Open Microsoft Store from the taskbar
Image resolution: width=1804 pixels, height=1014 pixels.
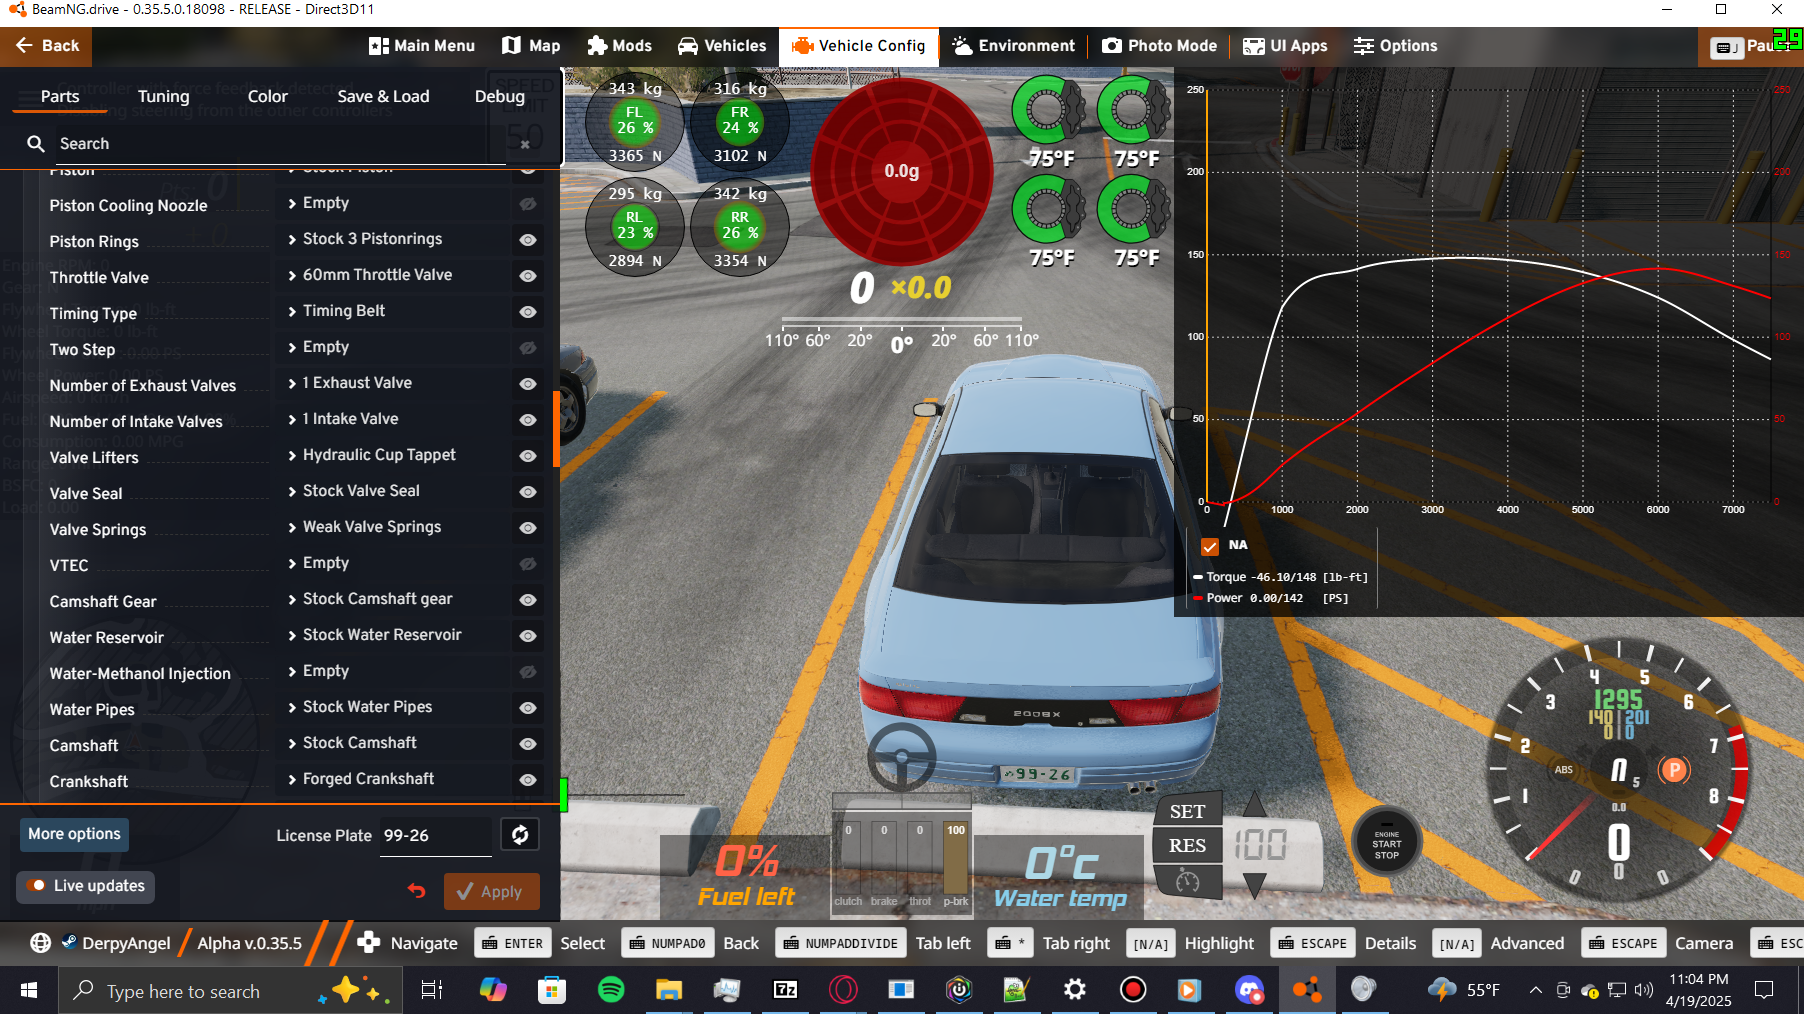[551, 990]
